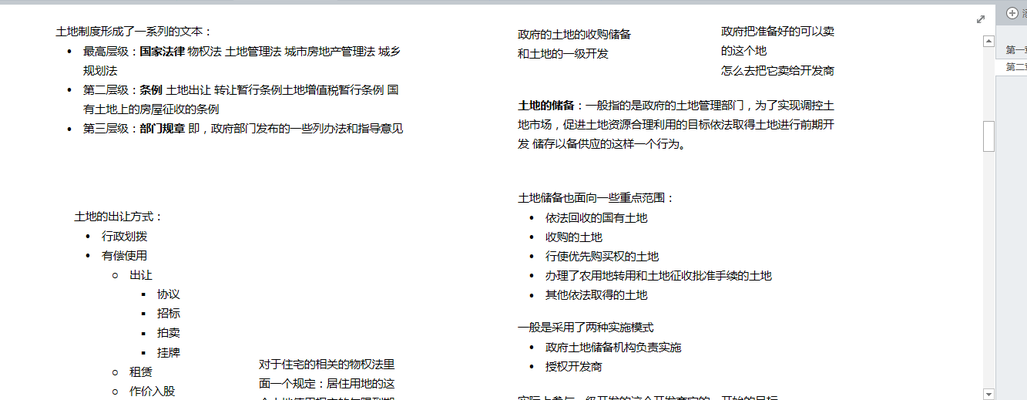The width and height of the screenshot is (1027, 400).
Task: Open the first page tab in page list
Action: pos(1015,49)
